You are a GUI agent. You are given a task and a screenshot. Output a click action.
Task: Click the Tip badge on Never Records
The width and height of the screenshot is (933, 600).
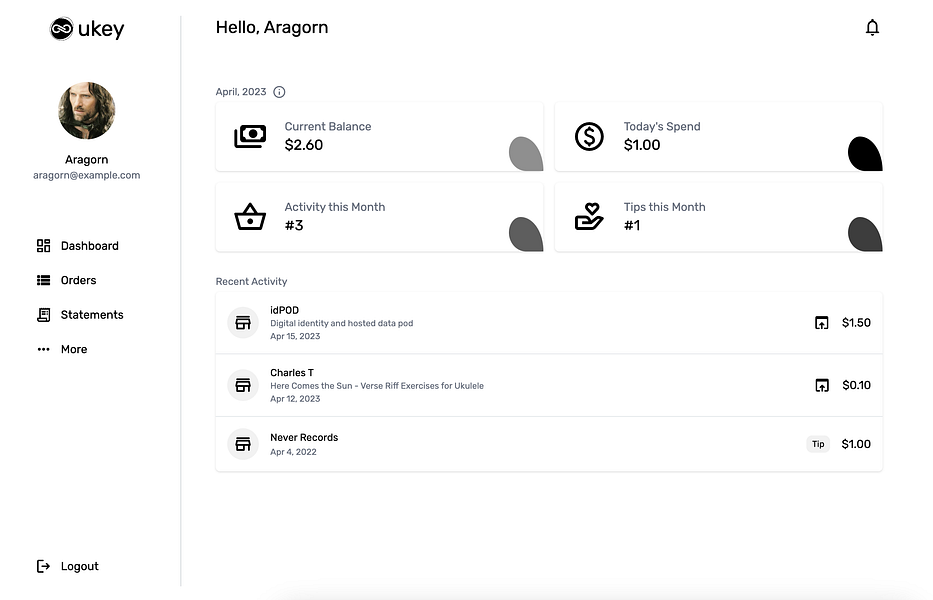[x=818, y=444]
